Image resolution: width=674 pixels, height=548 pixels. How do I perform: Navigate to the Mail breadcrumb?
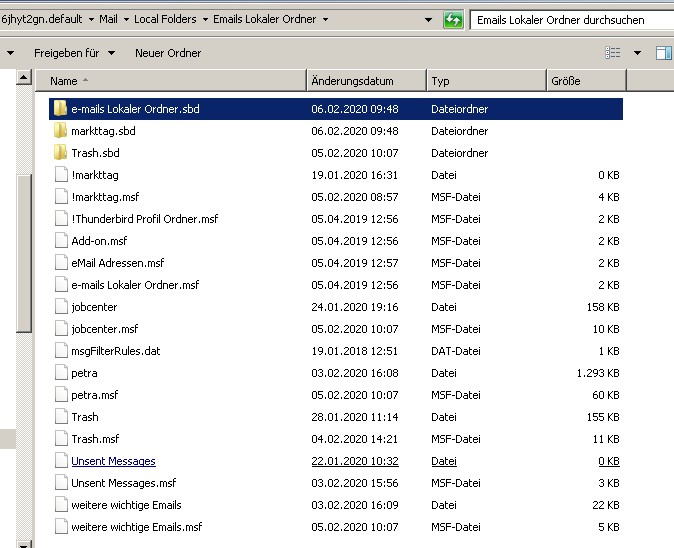coord(107,19)
